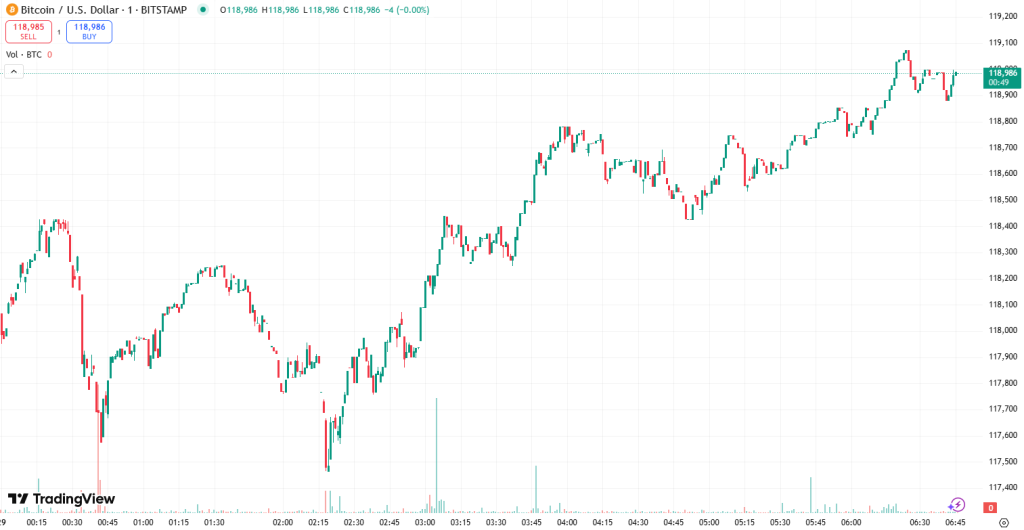Click the green market status dot
This screenshot has height=530, width=1024.
coord(203,9)
